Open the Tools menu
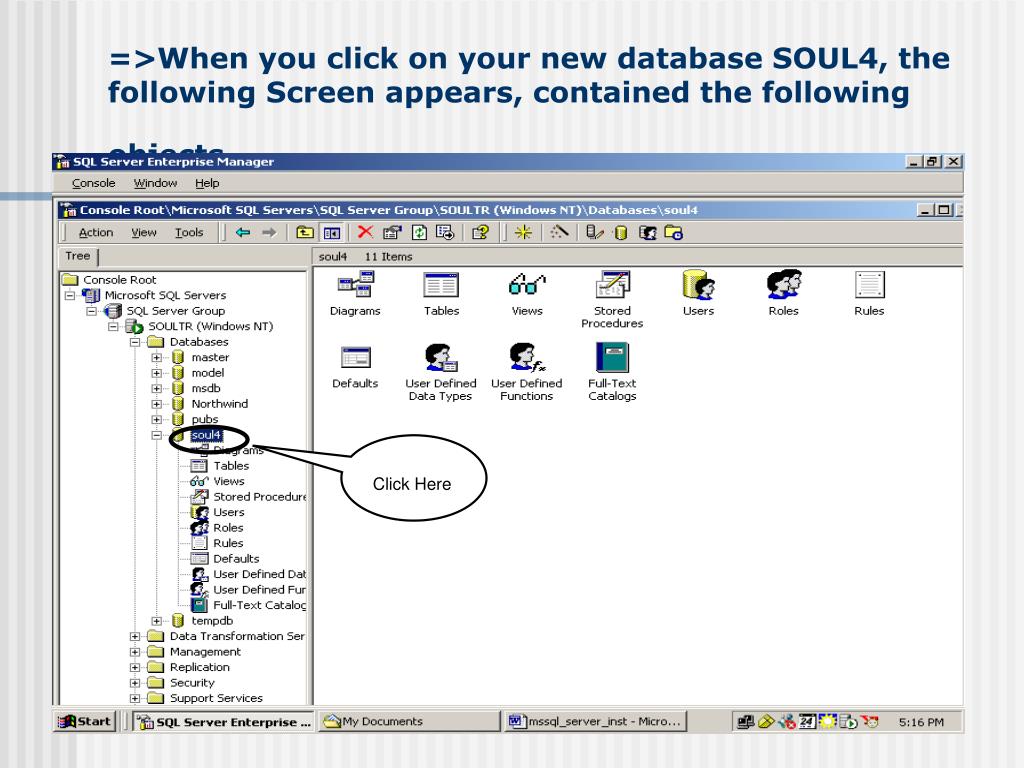Screen dimensions: 1024x768 [189, 232]
